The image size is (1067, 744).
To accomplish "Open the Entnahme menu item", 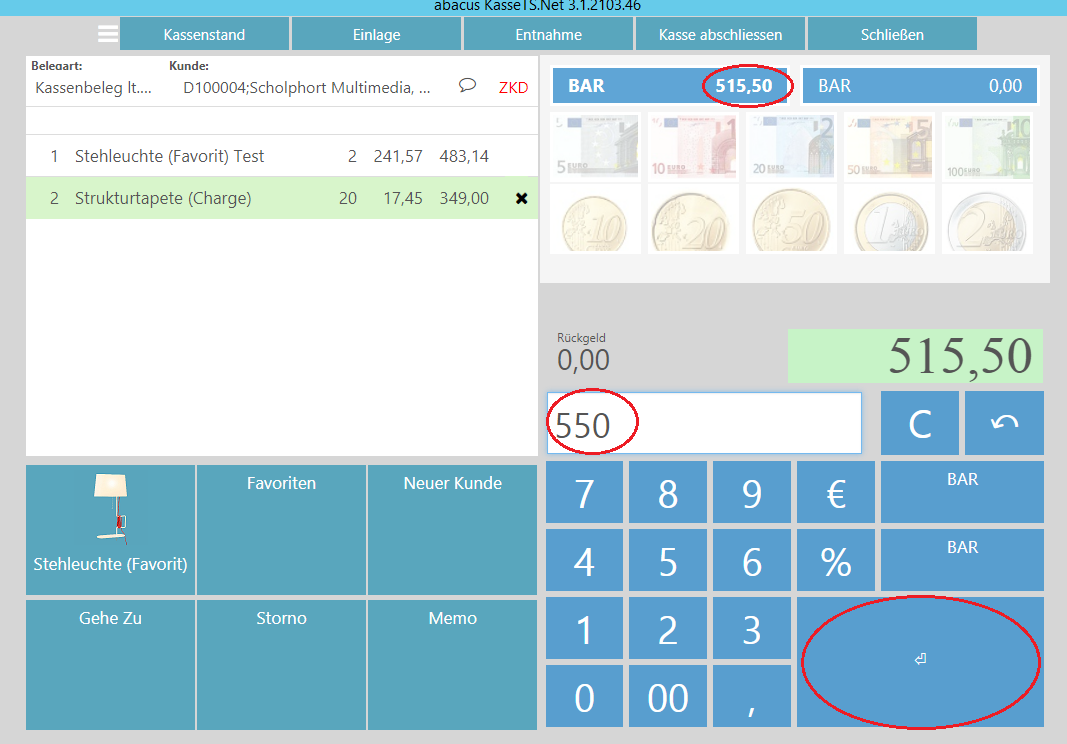I will pos(547,34).
